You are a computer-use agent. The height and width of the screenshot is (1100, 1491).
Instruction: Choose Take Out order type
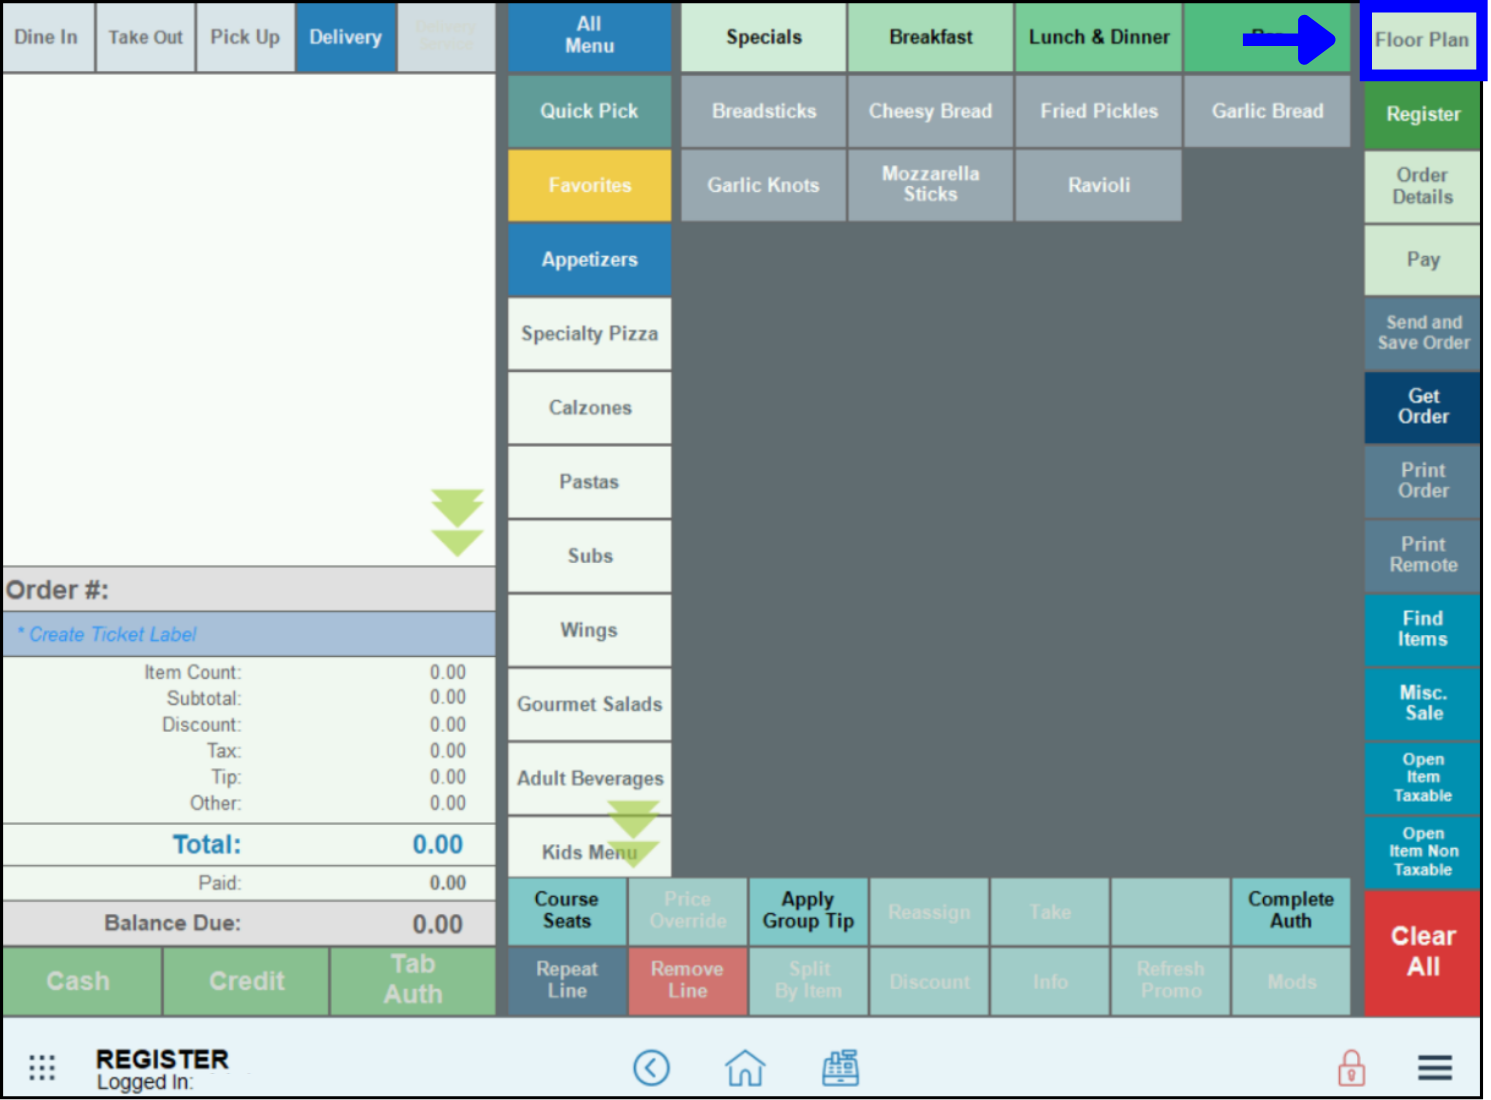(x=145, y=37)
